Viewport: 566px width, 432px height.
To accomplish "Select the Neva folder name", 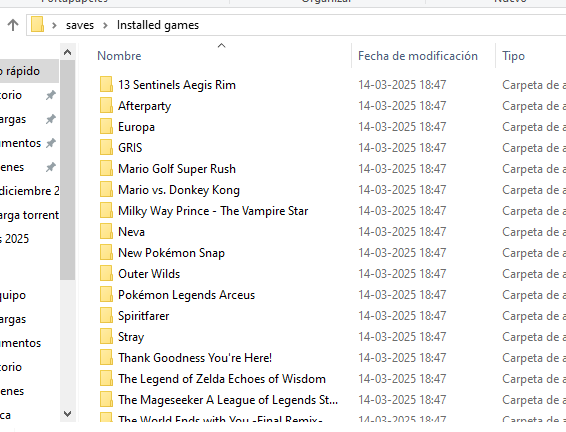I will point(131,232).
